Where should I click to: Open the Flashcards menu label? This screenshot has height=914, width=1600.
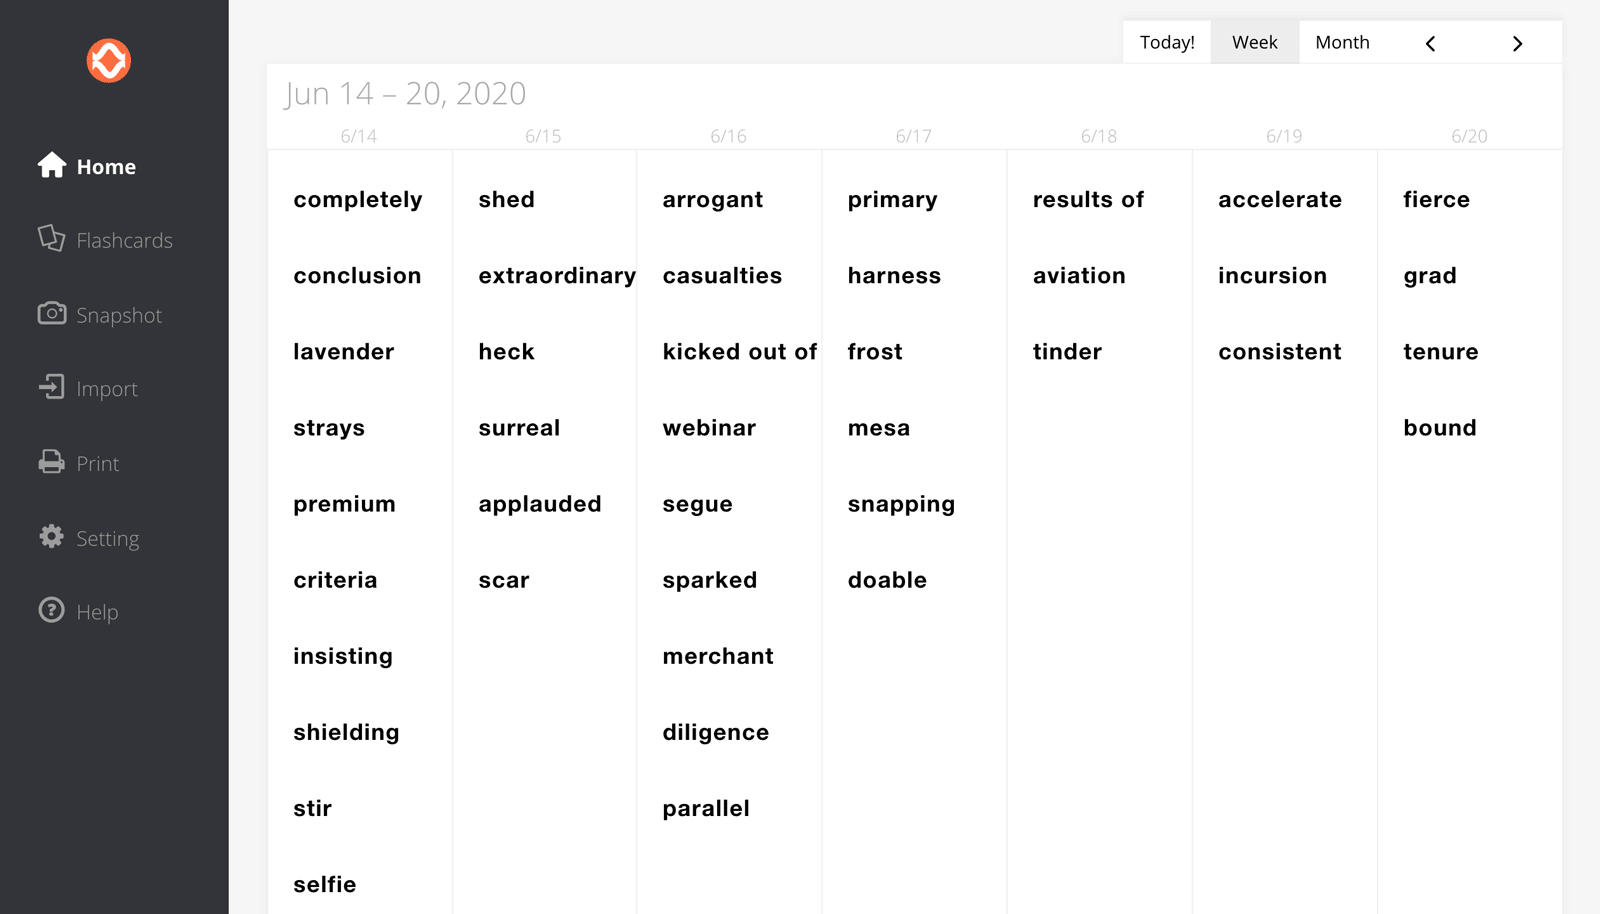pyautogui.click(x=125, y=241)
